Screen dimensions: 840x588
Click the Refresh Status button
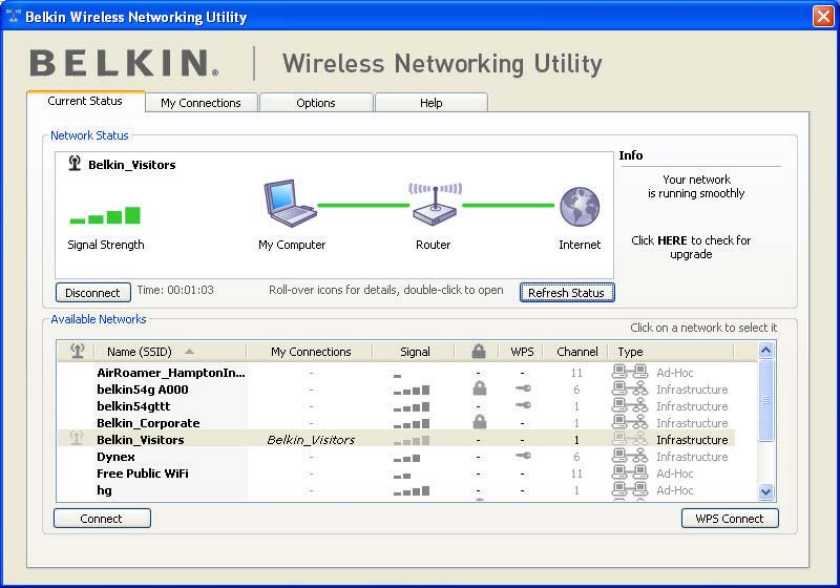pos(566,293)
